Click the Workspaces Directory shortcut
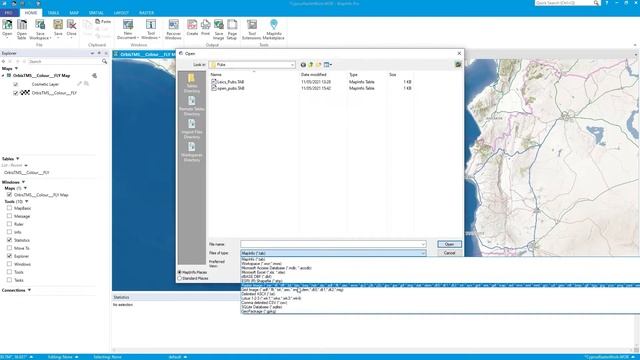The image size is (640, 360). pos(191,152)
